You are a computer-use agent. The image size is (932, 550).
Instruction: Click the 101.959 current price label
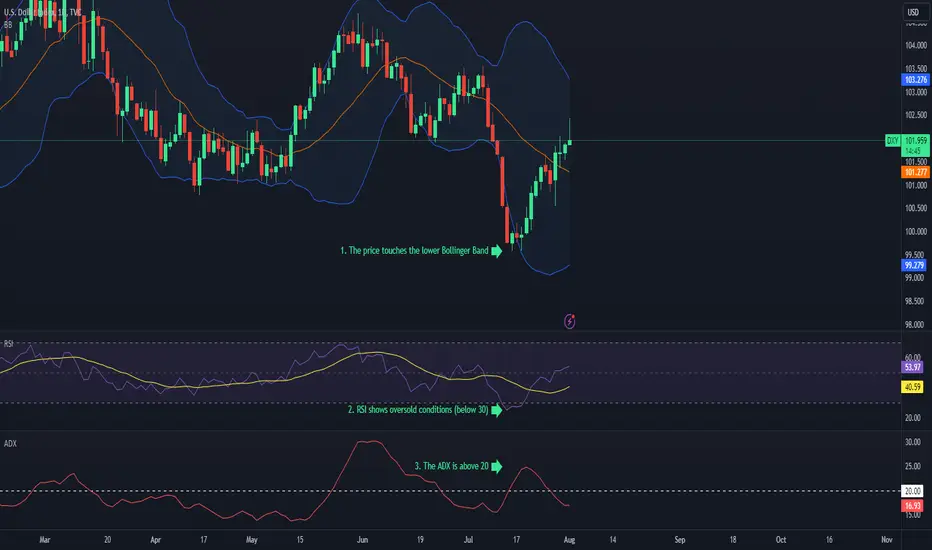(x=915, y=141)
